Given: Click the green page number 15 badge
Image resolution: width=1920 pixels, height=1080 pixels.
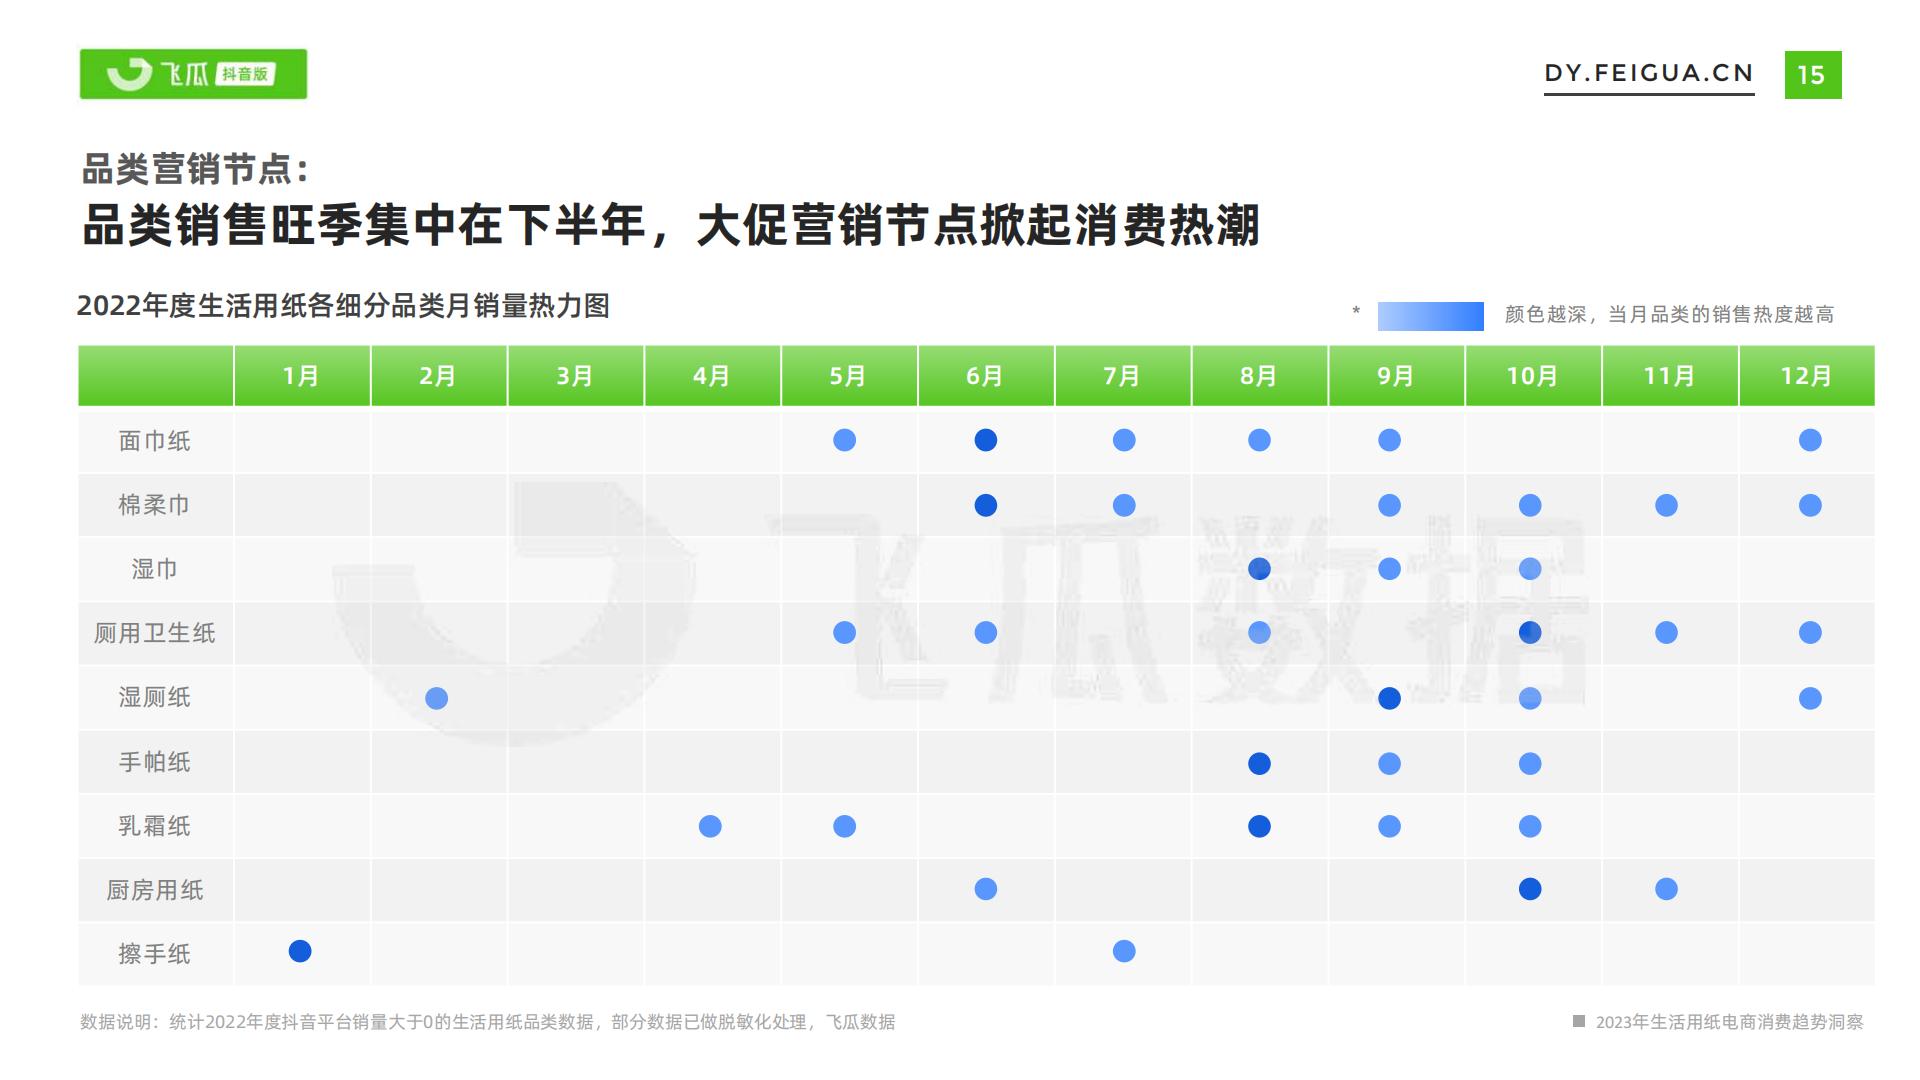Looking at the screenshot, I should [x=1812, y=75].
